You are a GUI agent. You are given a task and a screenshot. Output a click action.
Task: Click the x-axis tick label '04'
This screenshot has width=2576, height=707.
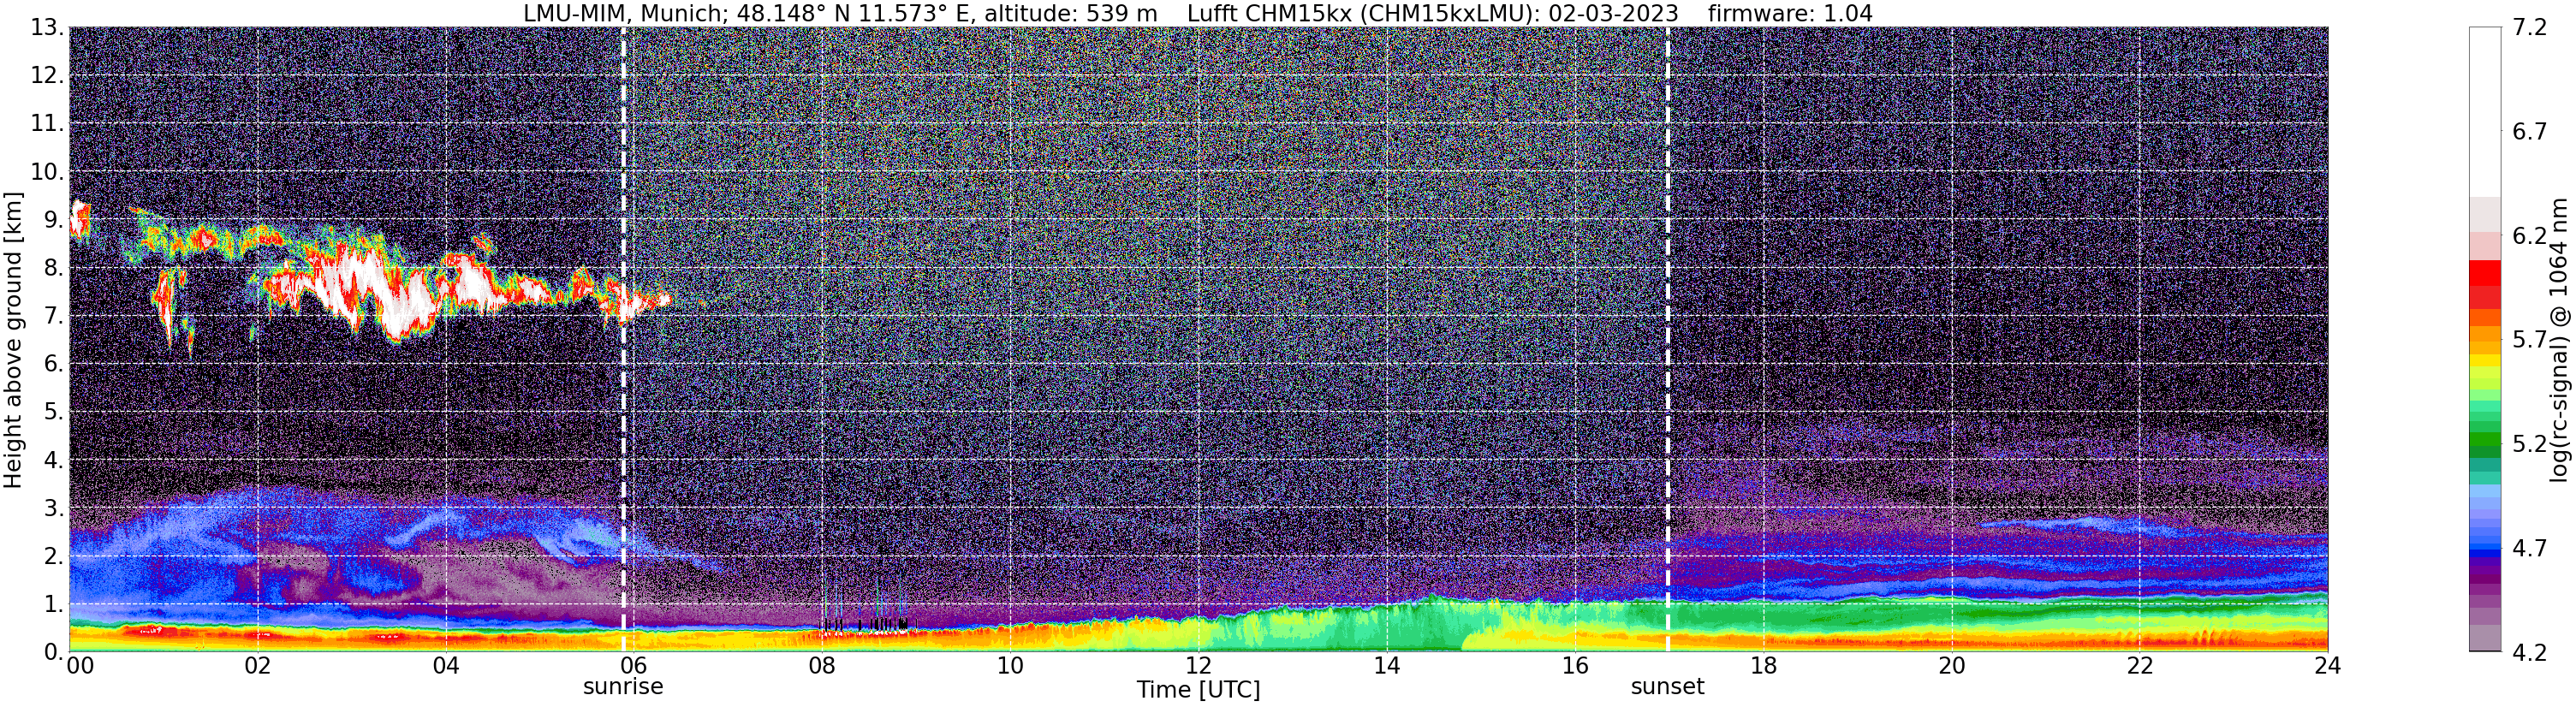pyautogui.click(x=445, y=666)
